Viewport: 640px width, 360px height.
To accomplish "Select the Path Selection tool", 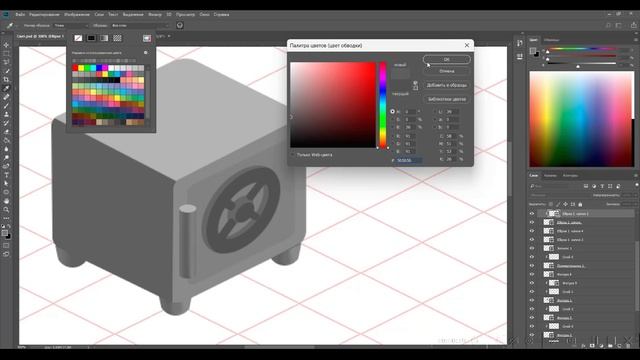I will [6, 184].
